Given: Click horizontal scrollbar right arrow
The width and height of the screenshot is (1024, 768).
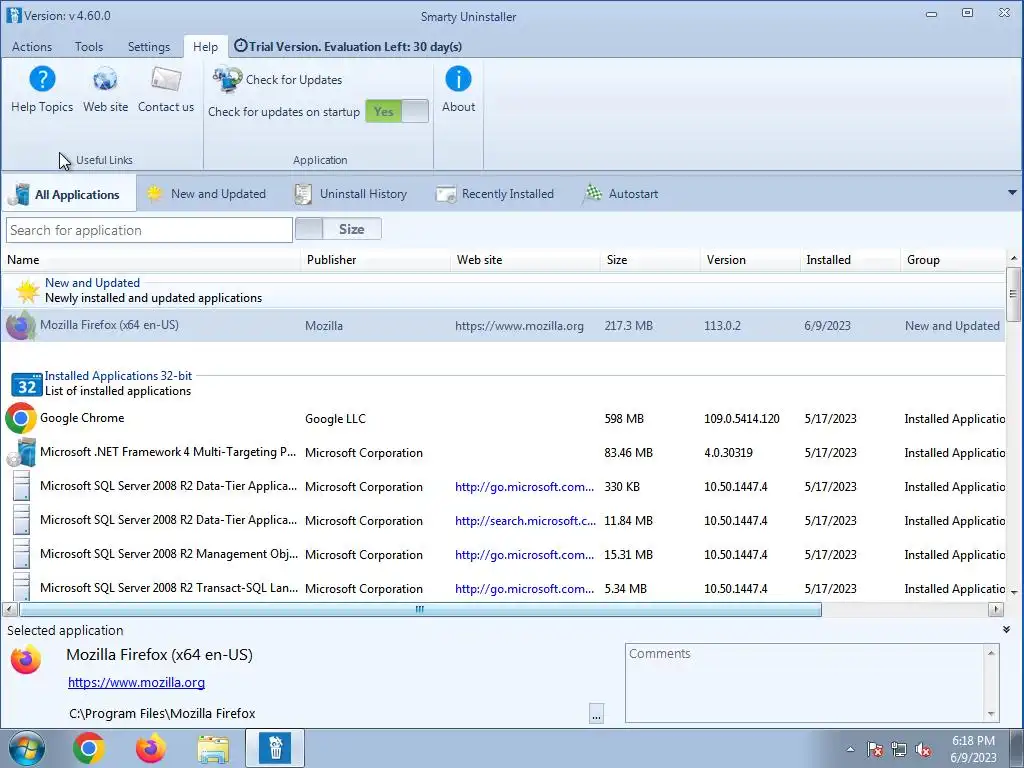Looking at the screenshot, I should pyautogui.click(x=996, y=609).
